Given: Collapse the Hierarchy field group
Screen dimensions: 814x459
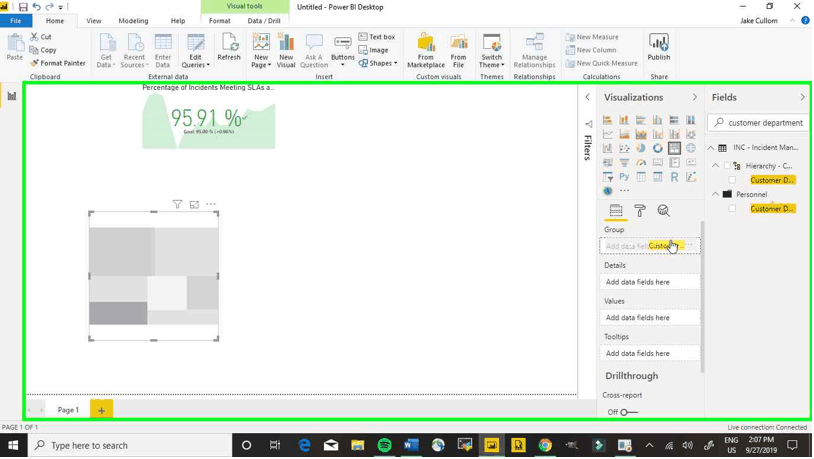Looking at the screenshot, I should click(715, 166).
